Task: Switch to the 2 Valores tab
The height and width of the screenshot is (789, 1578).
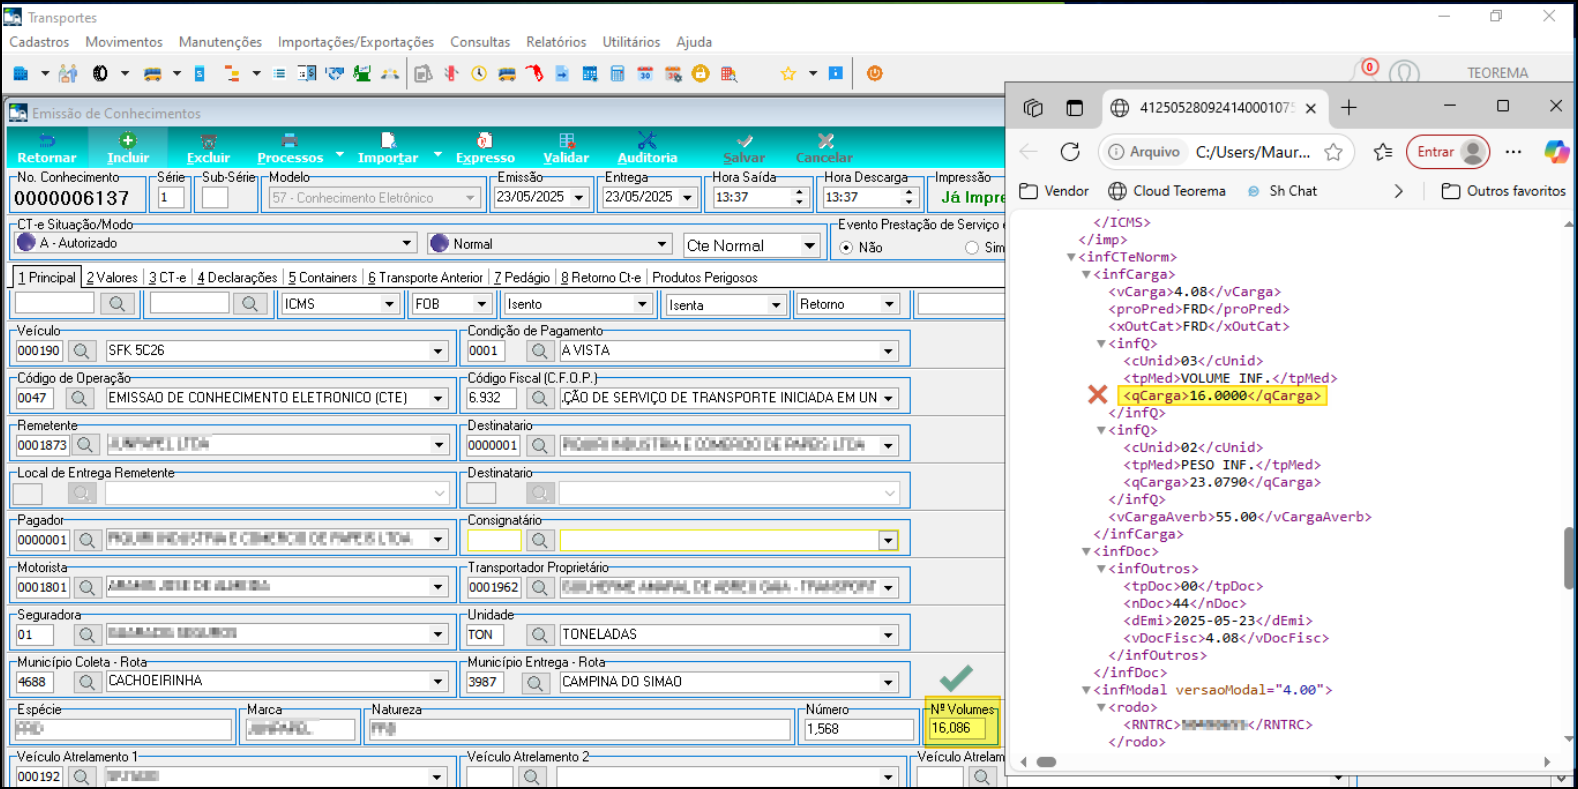Action: [112, 277]
